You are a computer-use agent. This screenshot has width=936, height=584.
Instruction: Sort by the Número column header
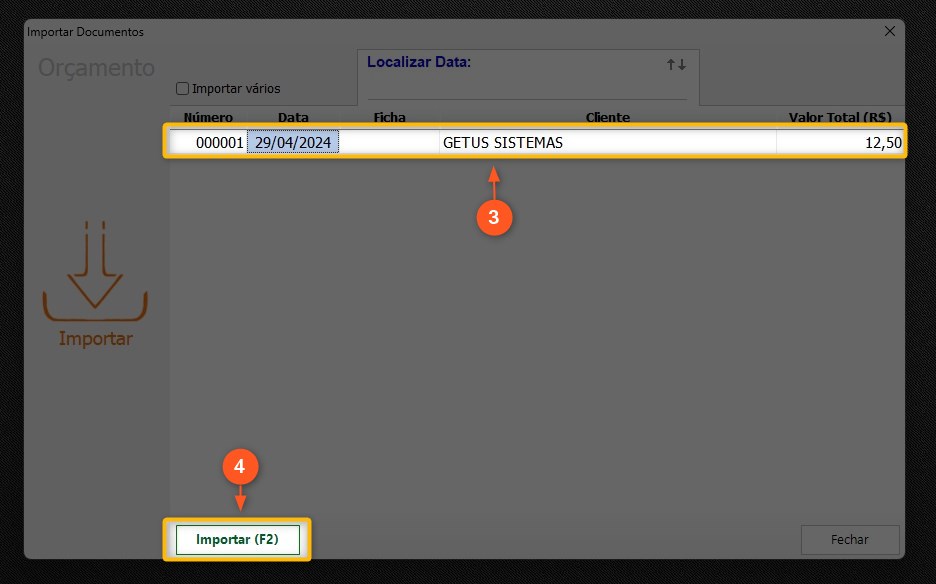click(x=208, y=117)
